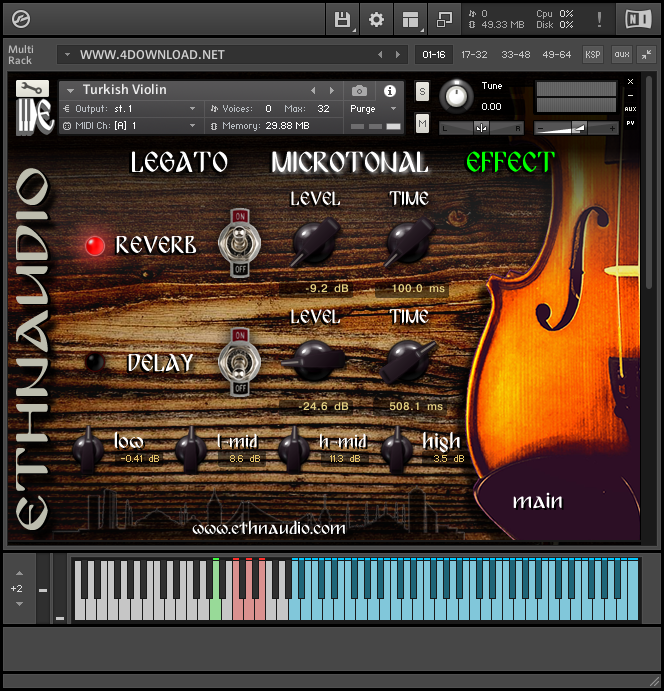Image resolution: width=664 pixels, height=691 pixels.
Task: Click the exclamation warning icon
Action: [599, 20]
